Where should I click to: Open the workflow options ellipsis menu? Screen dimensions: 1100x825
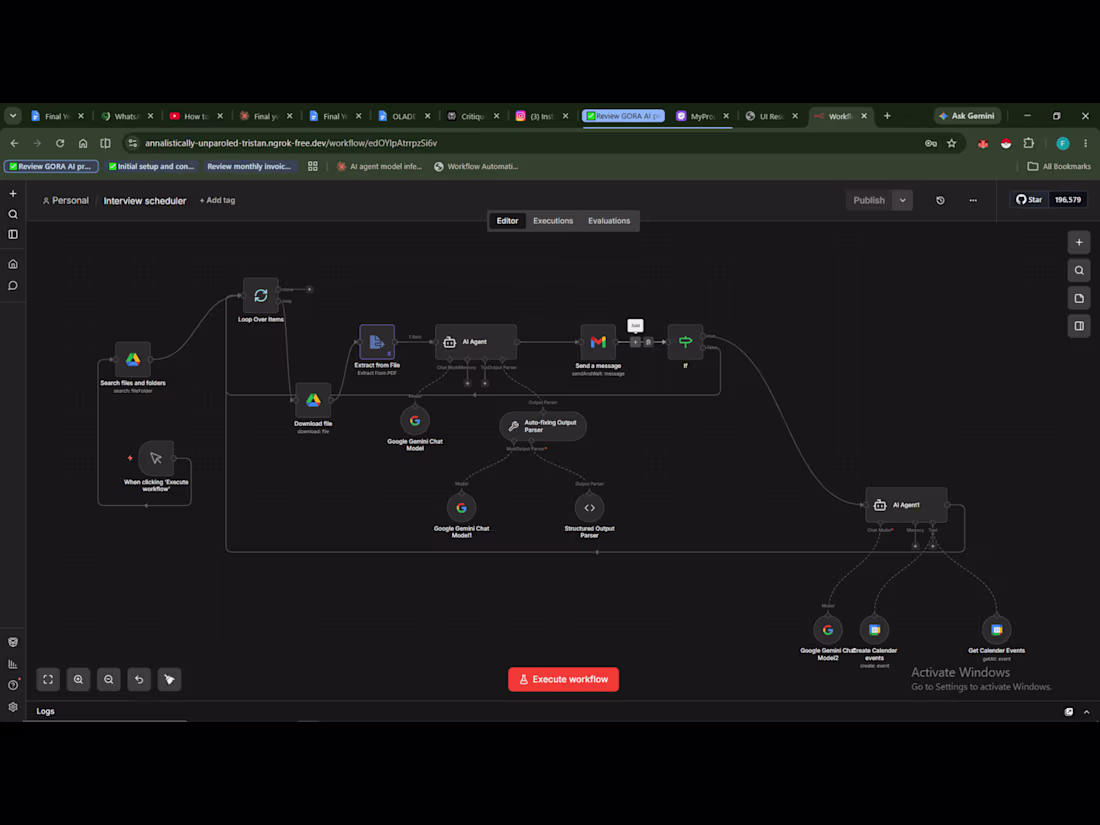pyautogui.click(x=973, y=200)
